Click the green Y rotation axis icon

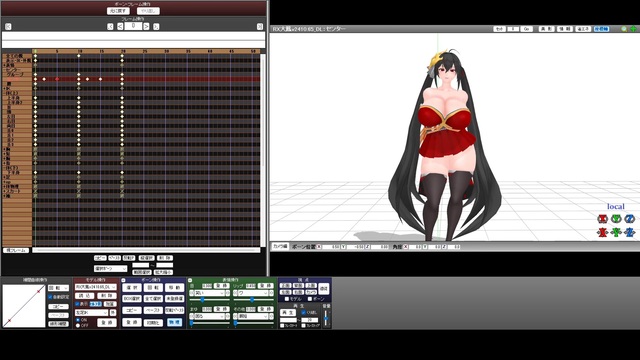(x=616, y=219)
